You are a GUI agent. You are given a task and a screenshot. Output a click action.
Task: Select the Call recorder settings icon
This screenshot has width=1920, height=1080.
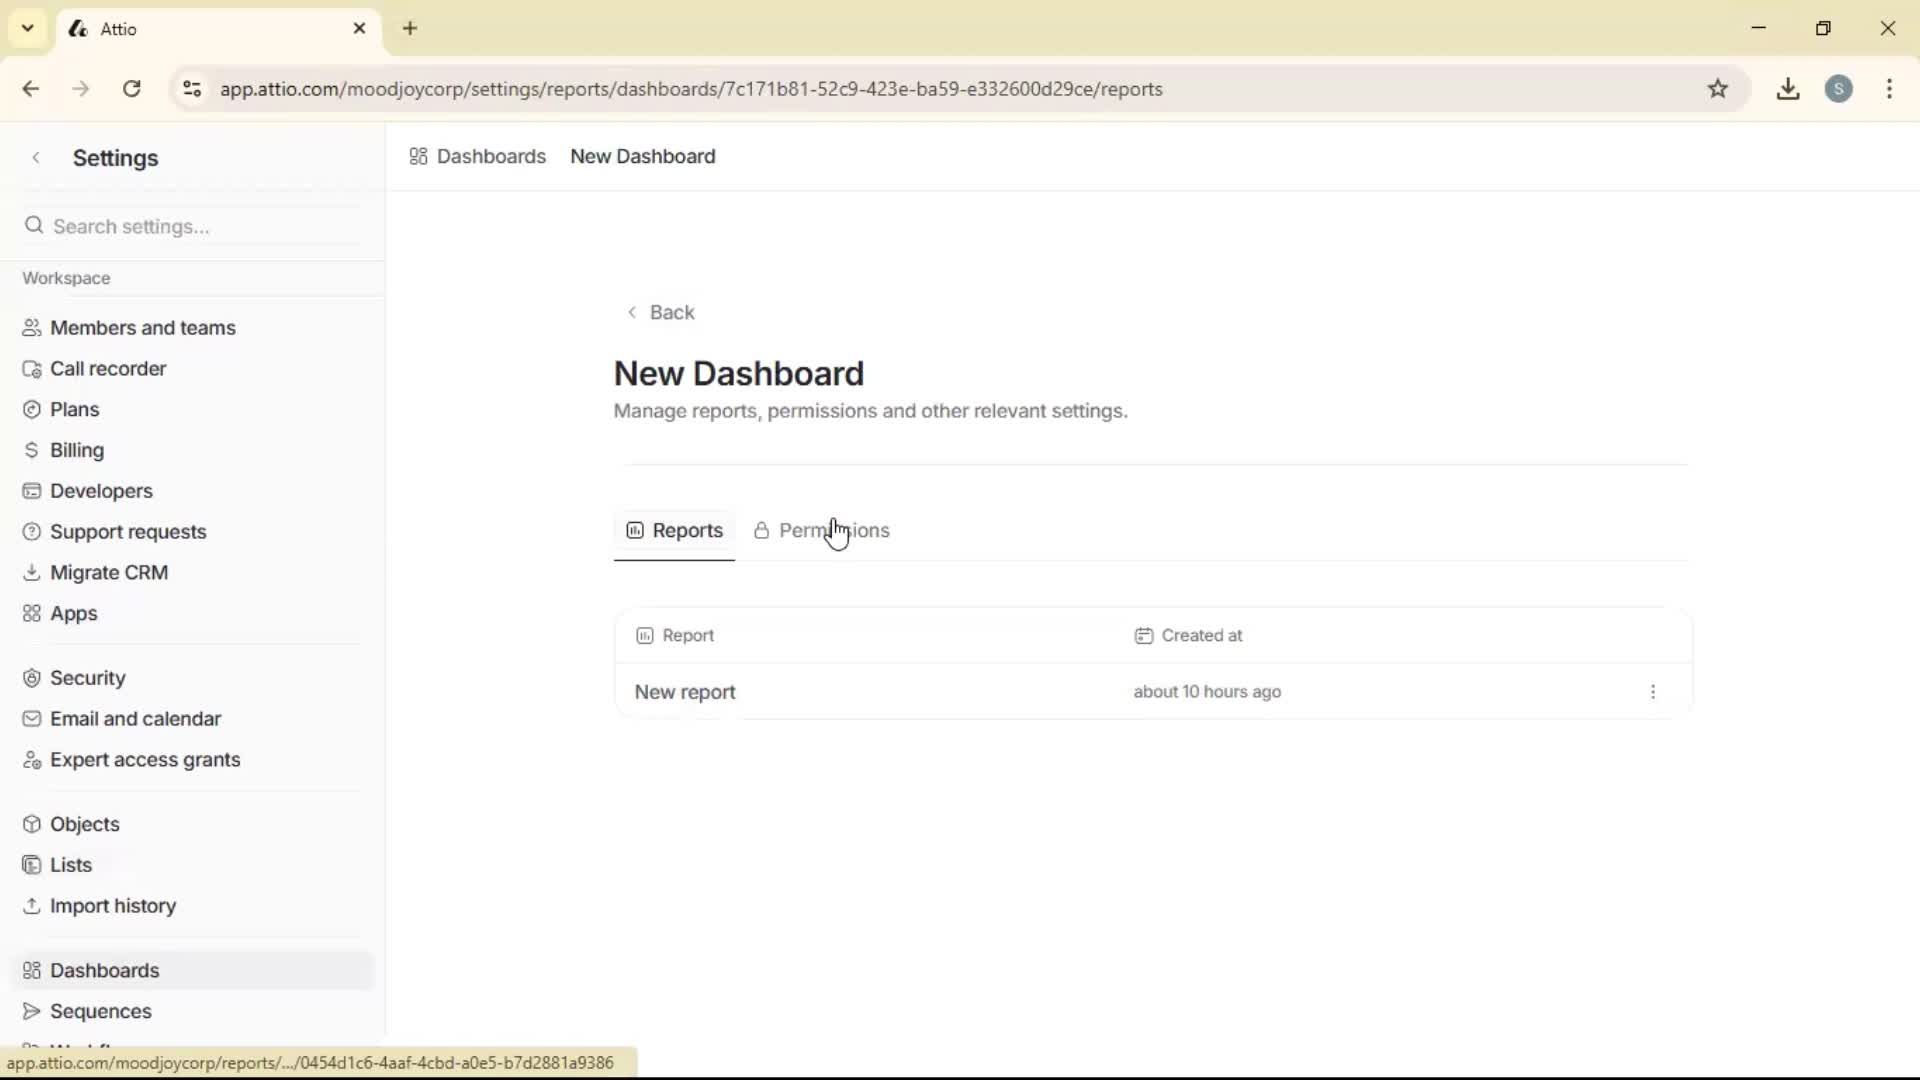tap(33, 368)
